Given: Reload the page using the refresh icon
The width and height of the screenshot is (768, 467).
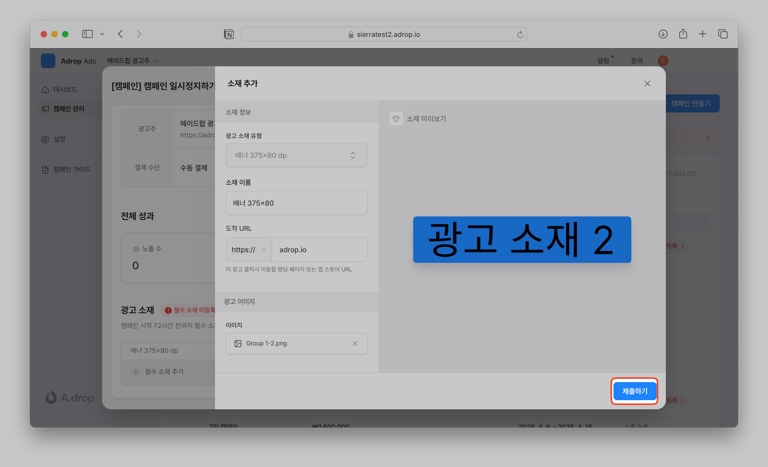Looking at the screenshot, I should tap(520, 34).
